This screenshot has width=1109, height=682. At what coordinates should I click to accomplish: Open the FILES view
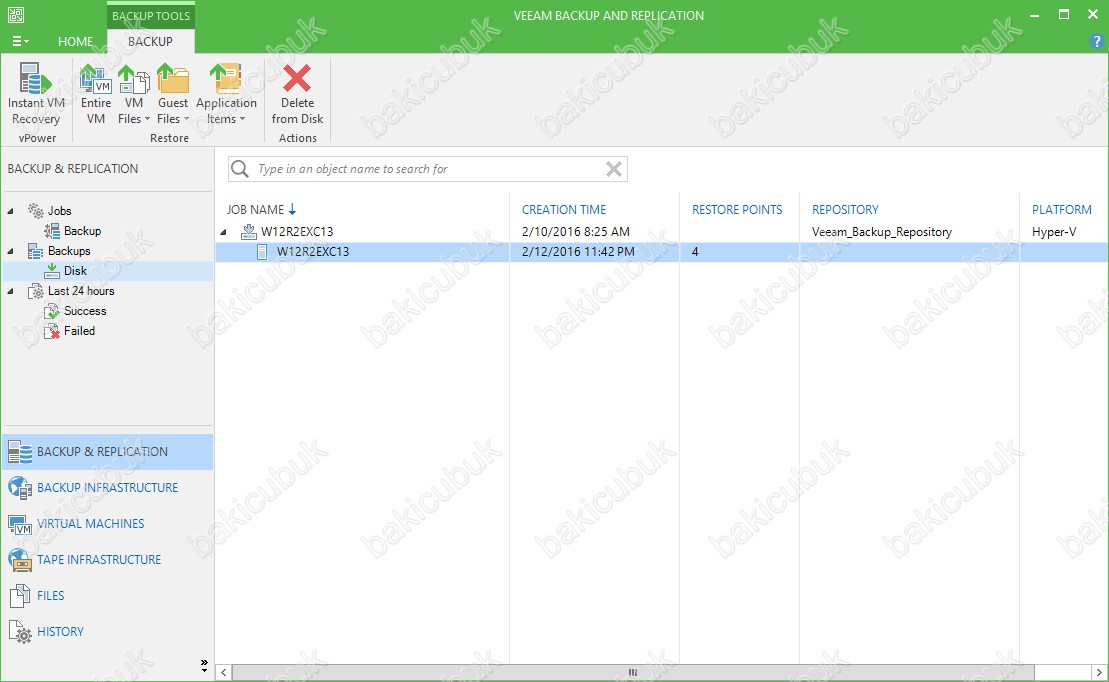click(x=108, y=596)
